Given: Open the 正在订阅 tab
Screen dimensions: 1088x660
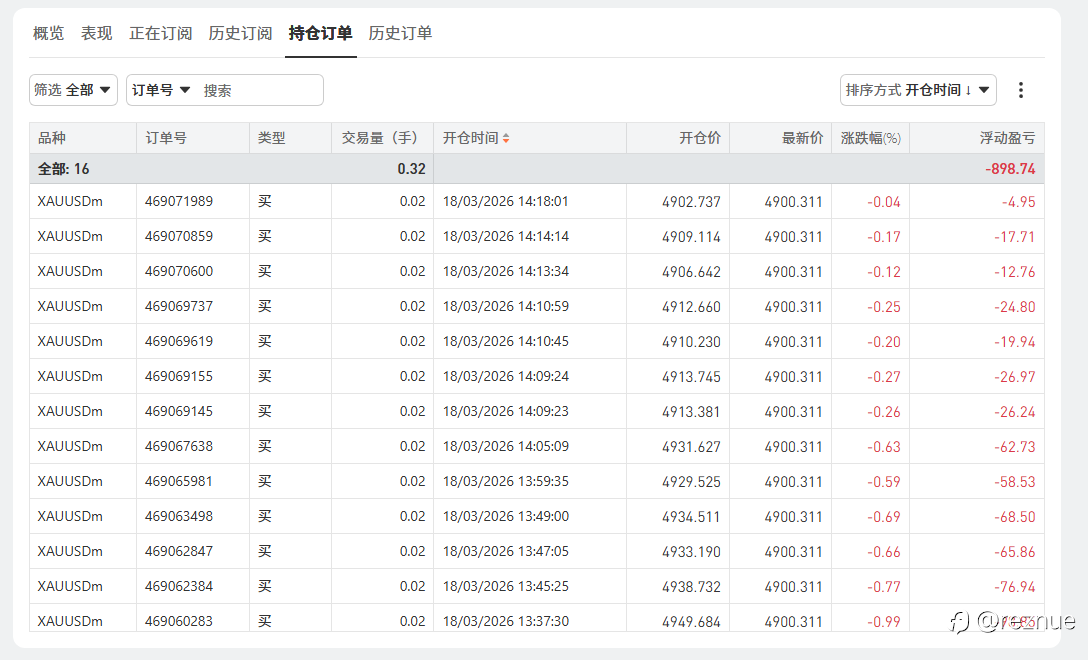Looking at the screenshot, I should [x=160, y=33].
